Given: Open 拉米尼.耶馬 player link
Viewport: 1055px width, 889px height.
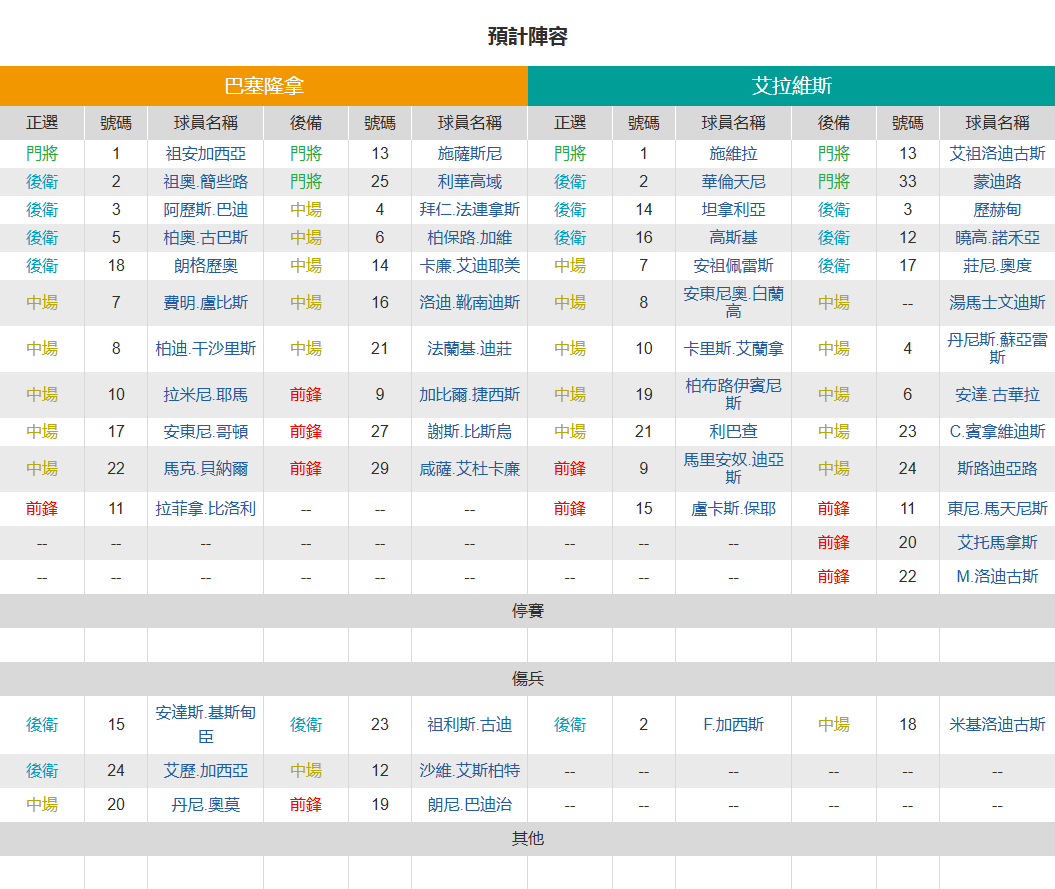Looking at the screenshot, I should tap(205, 395).
